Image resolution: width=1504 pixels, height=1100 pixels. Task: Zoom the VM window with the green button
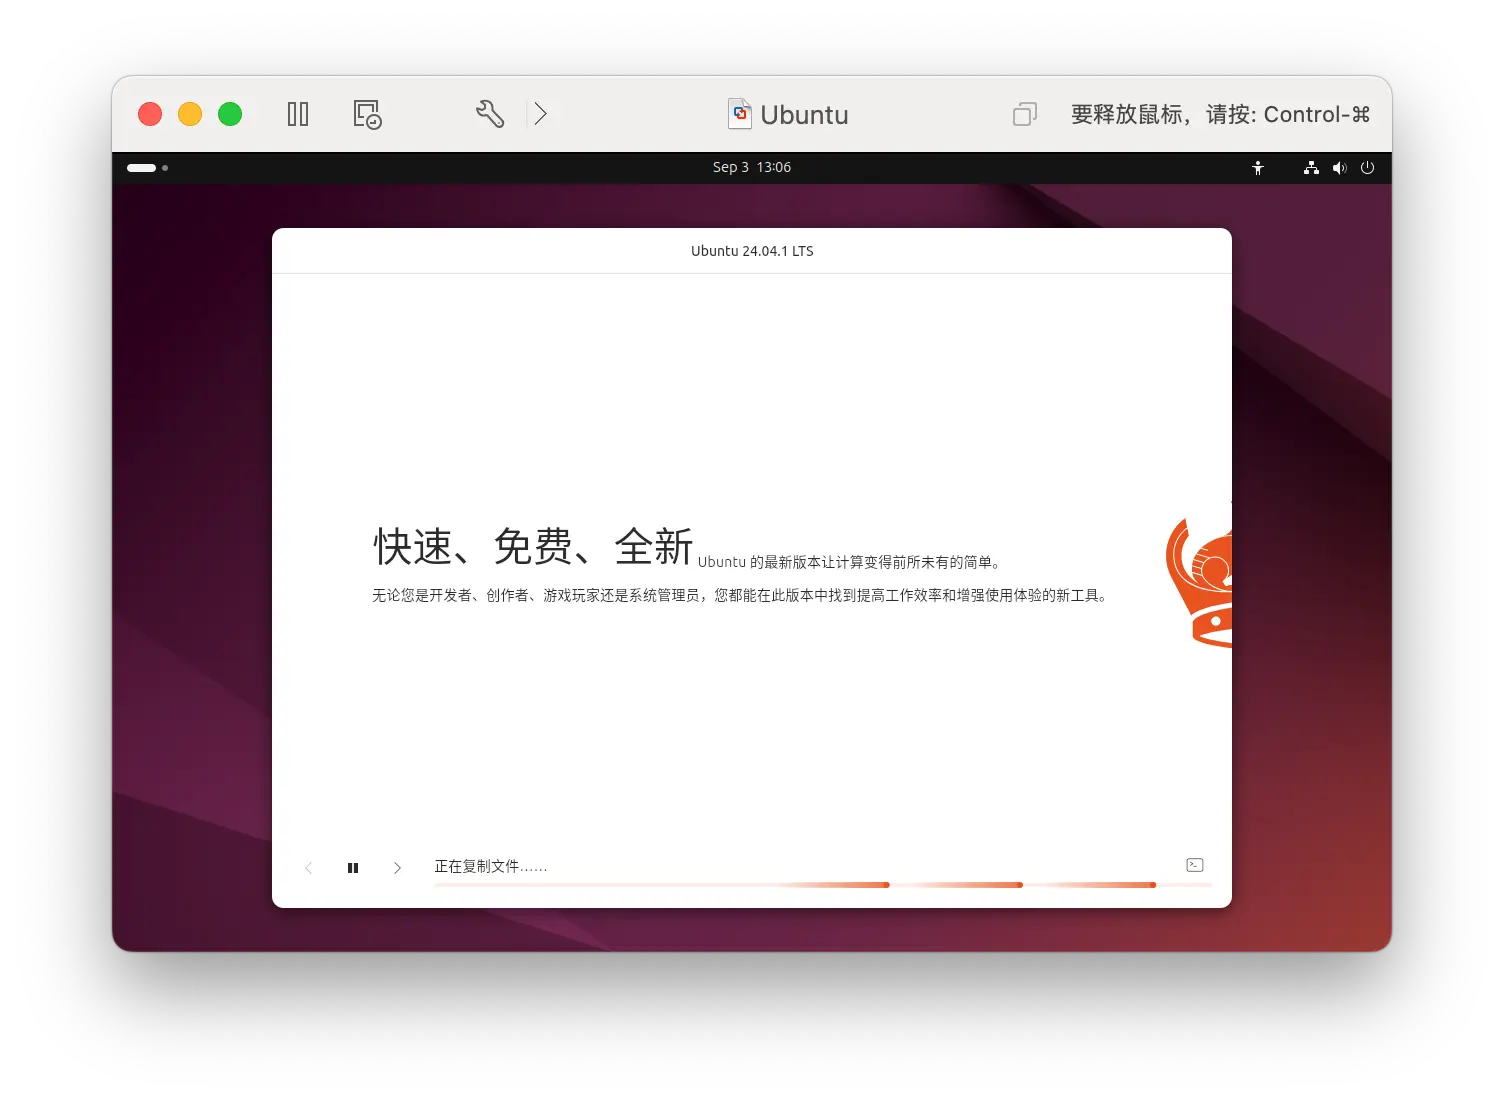click(230, 114)
